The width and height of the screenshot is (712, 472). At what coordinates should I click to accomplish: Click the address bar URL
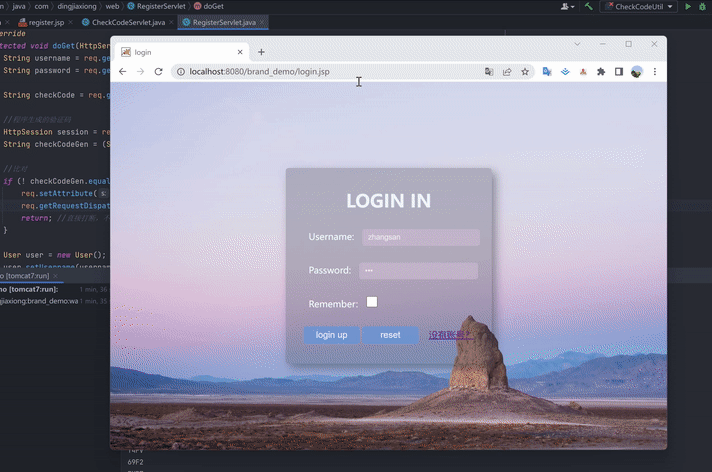pos(259,72)
